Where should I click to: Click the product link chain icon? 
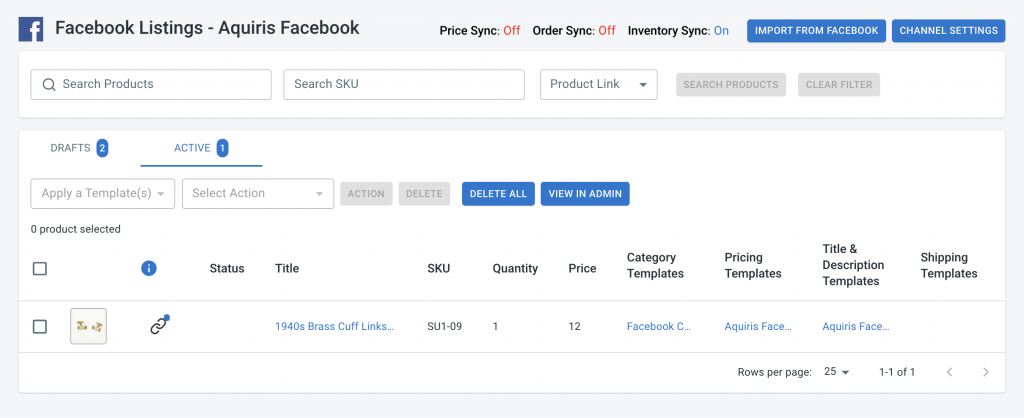159,325
